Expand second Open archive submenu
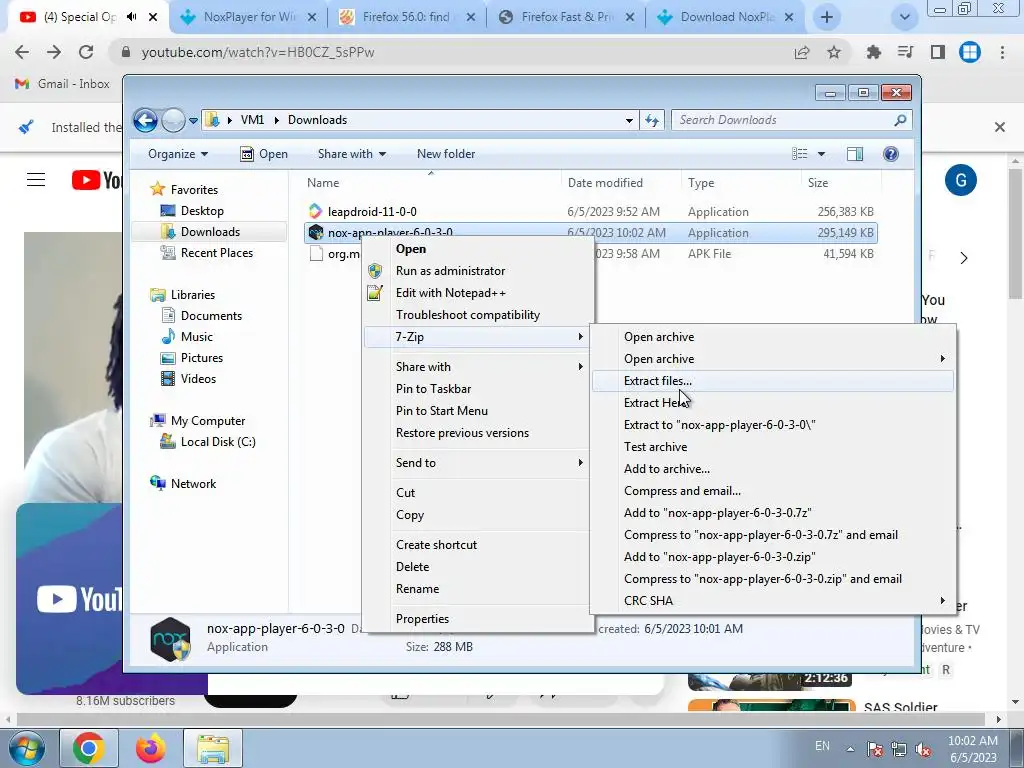This screenshot has width=1024, height=768. (942, 359)
